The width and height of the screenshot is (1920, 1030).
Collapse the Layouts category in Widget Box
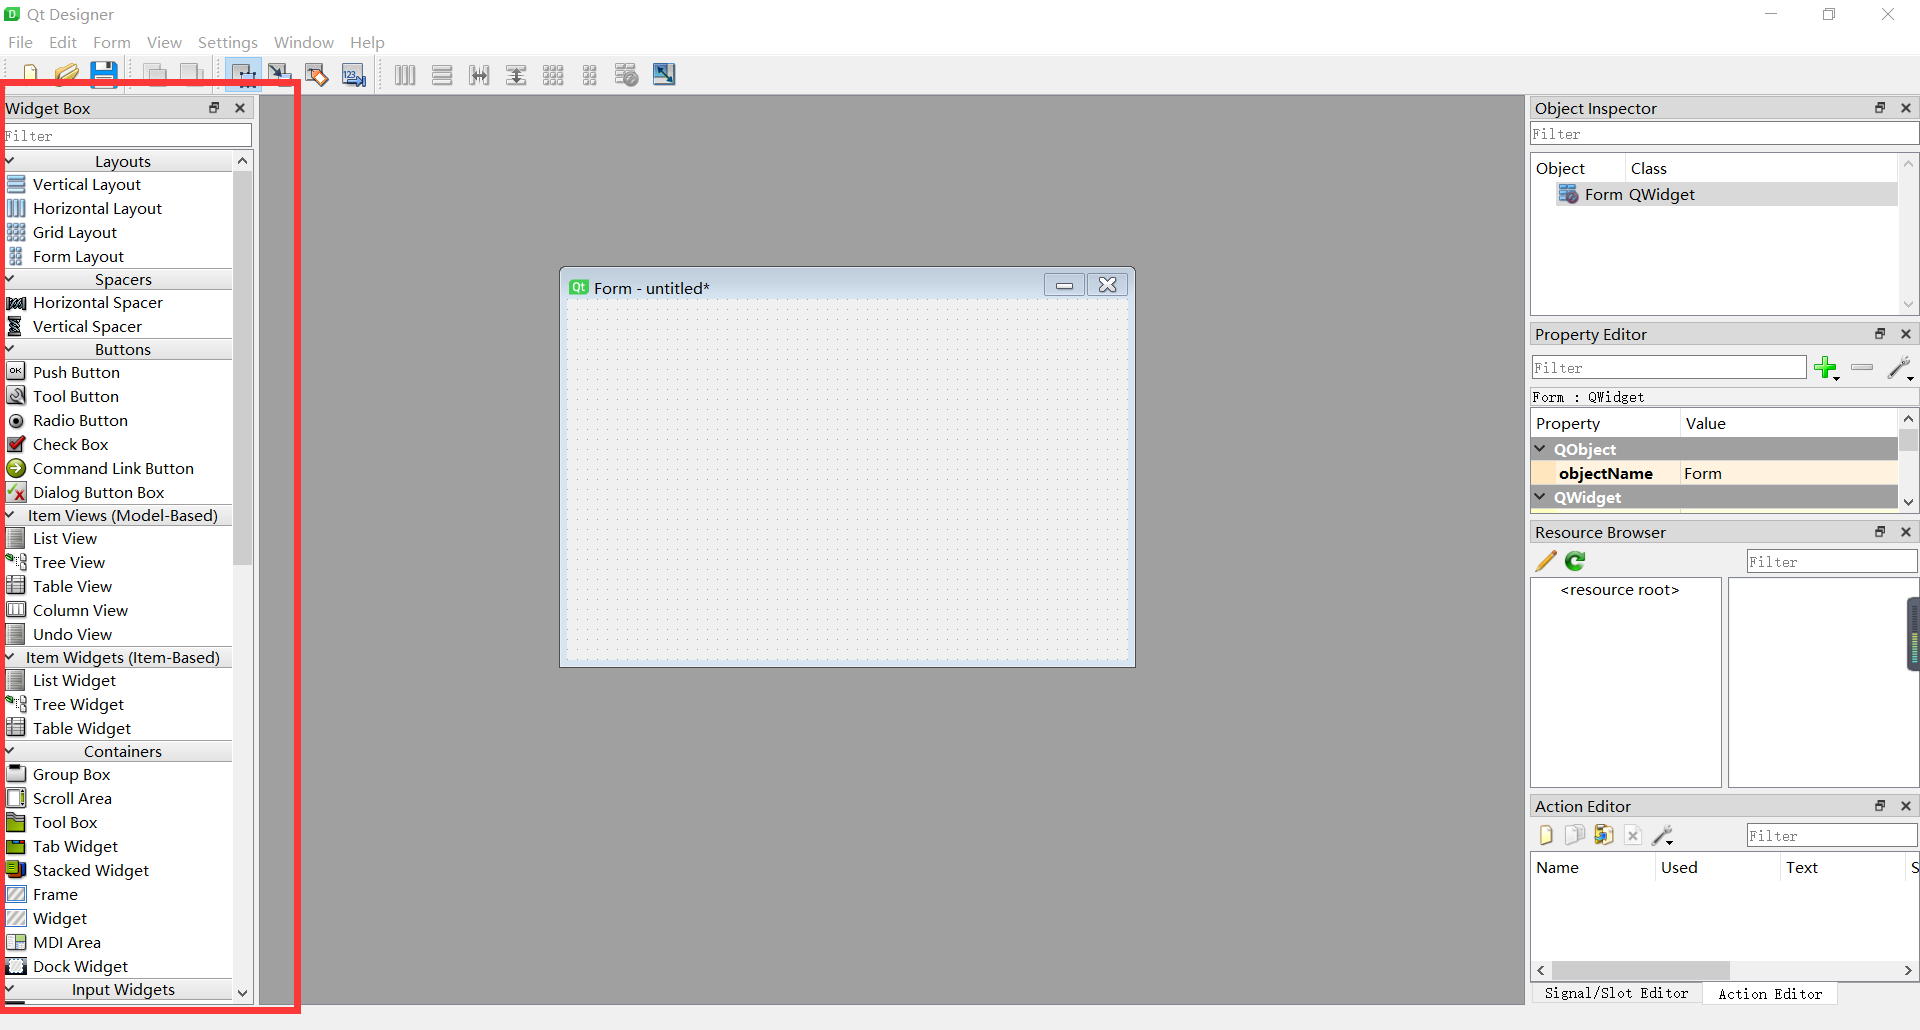coord(10,161)
